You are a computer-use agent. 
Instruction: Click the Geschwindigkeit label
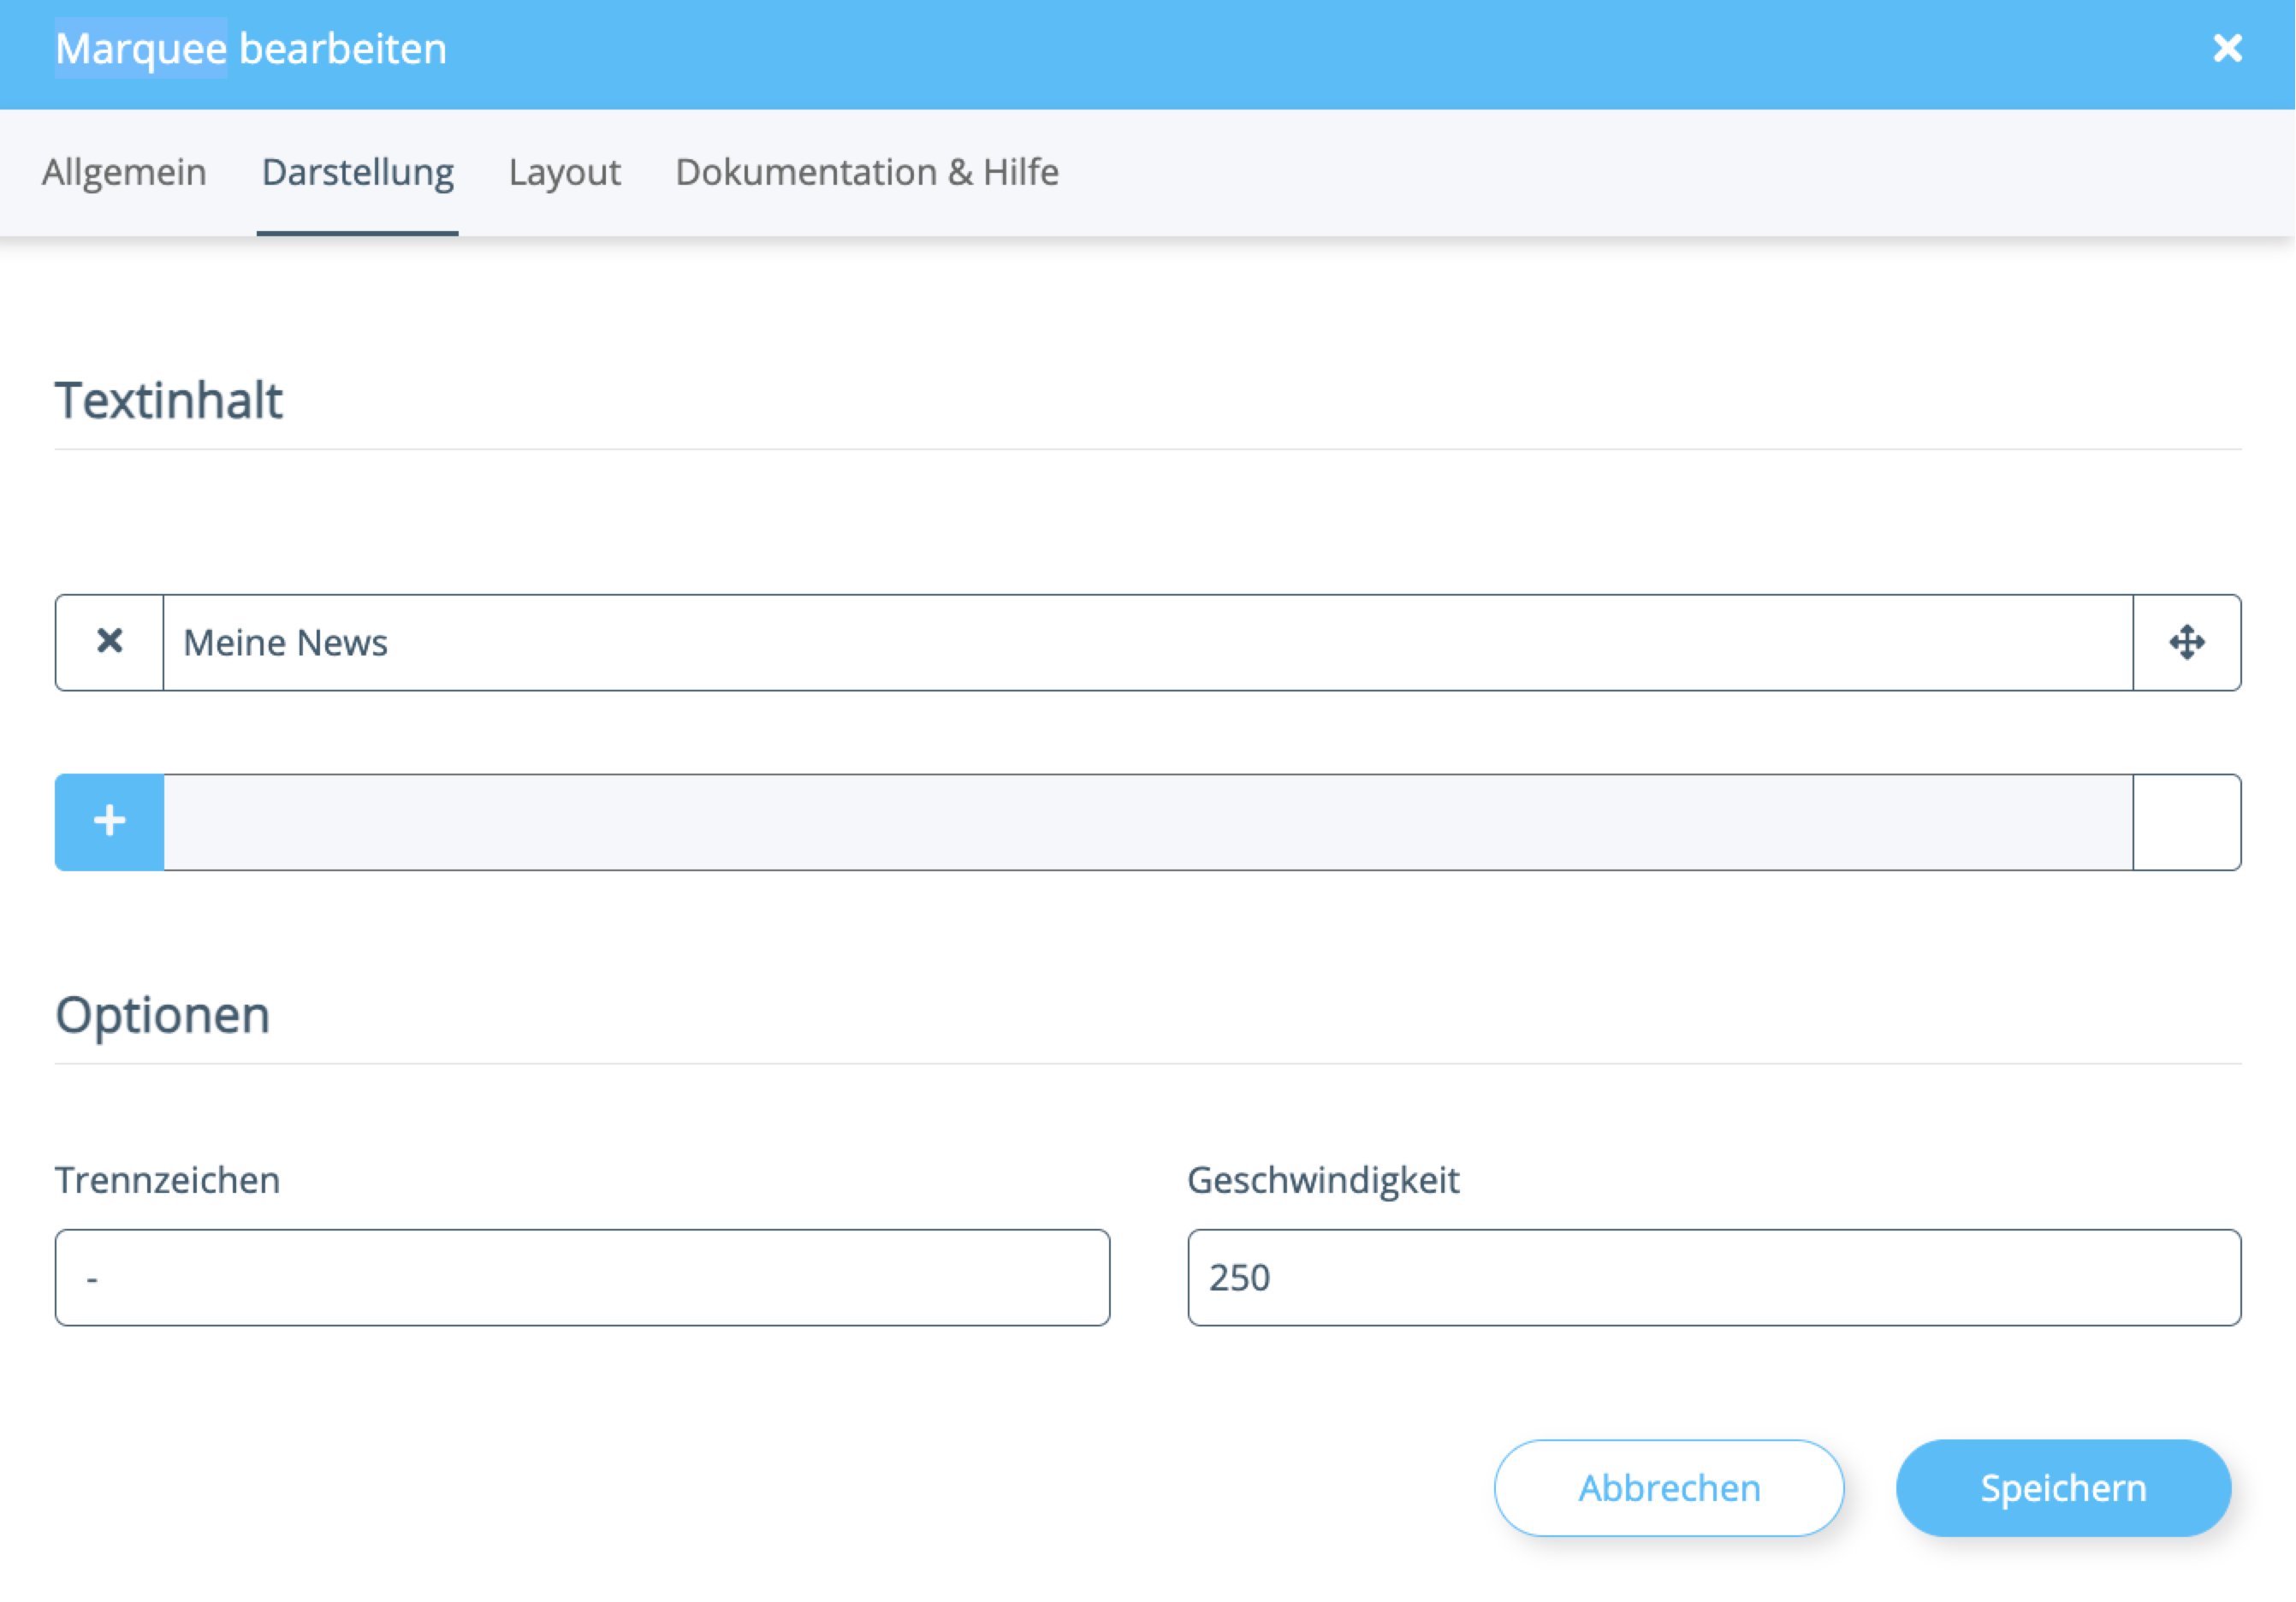(1322, 1180)
